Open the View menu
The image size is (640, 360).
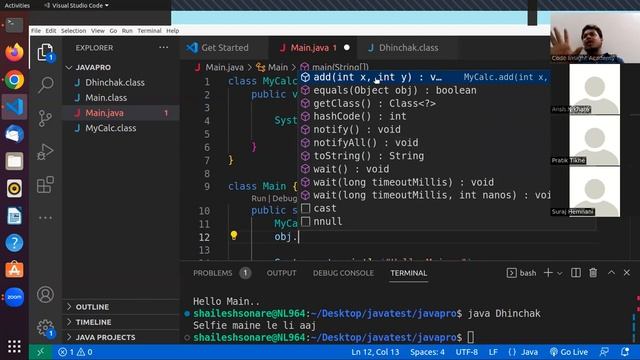click(98, 31)
